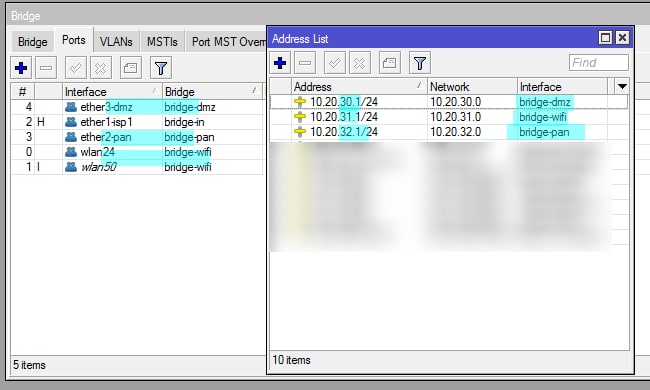The image size is (650, 390).
Task: Disable selected address with X icon
Action: click(x=359, y=63)
